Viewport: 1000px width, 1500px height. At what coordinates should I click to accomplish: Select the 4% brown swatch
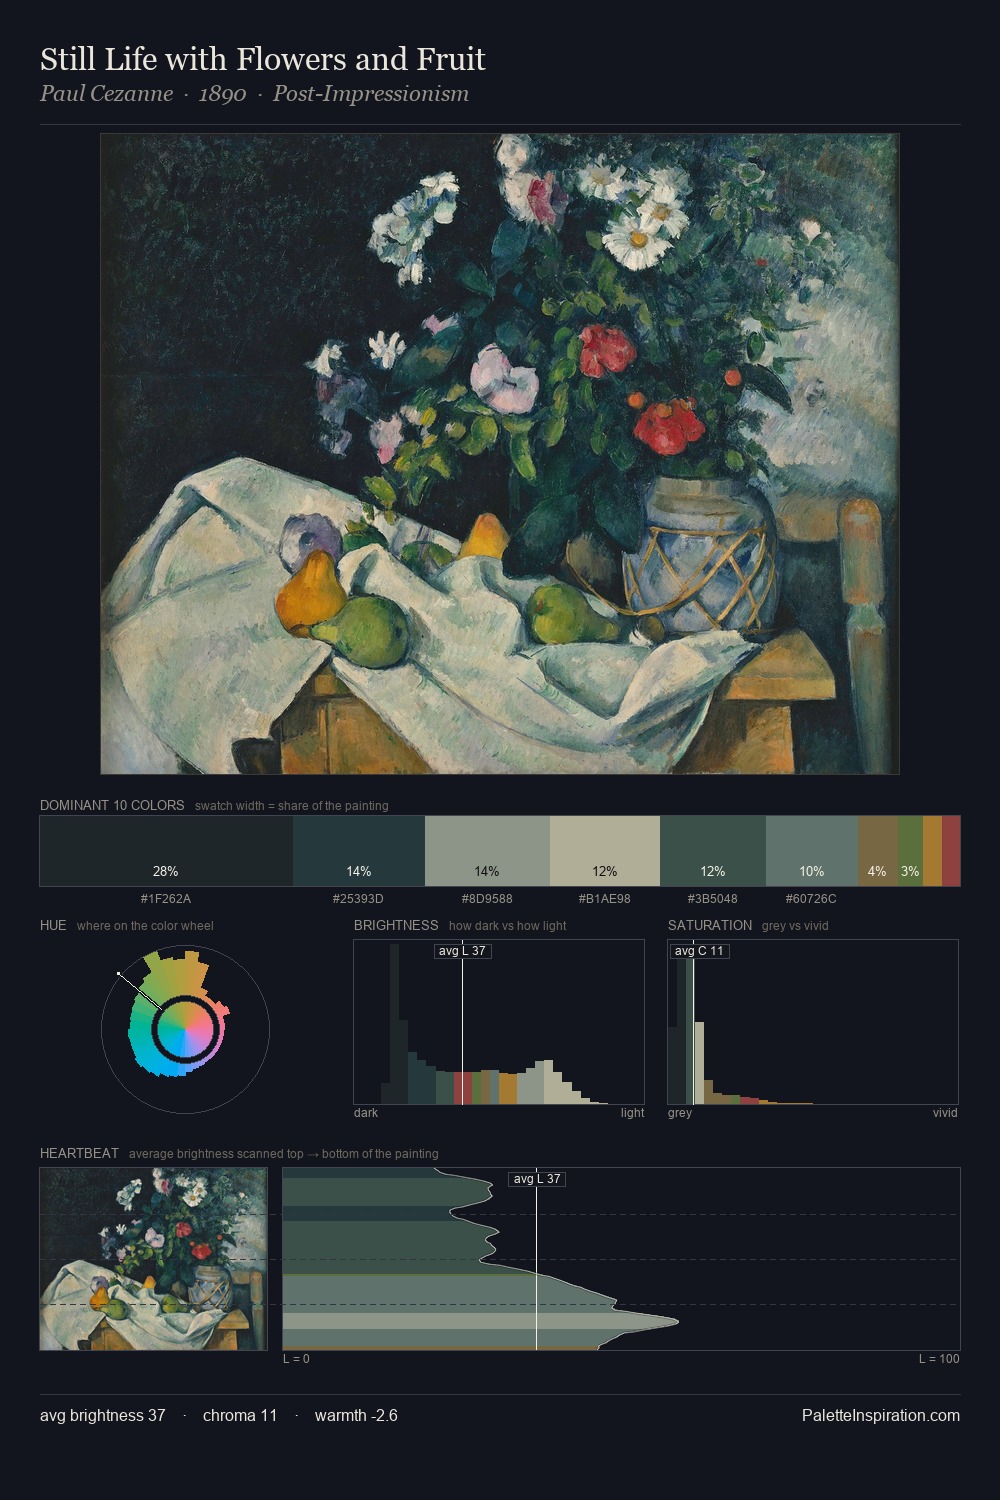click(x=878, y=851)
